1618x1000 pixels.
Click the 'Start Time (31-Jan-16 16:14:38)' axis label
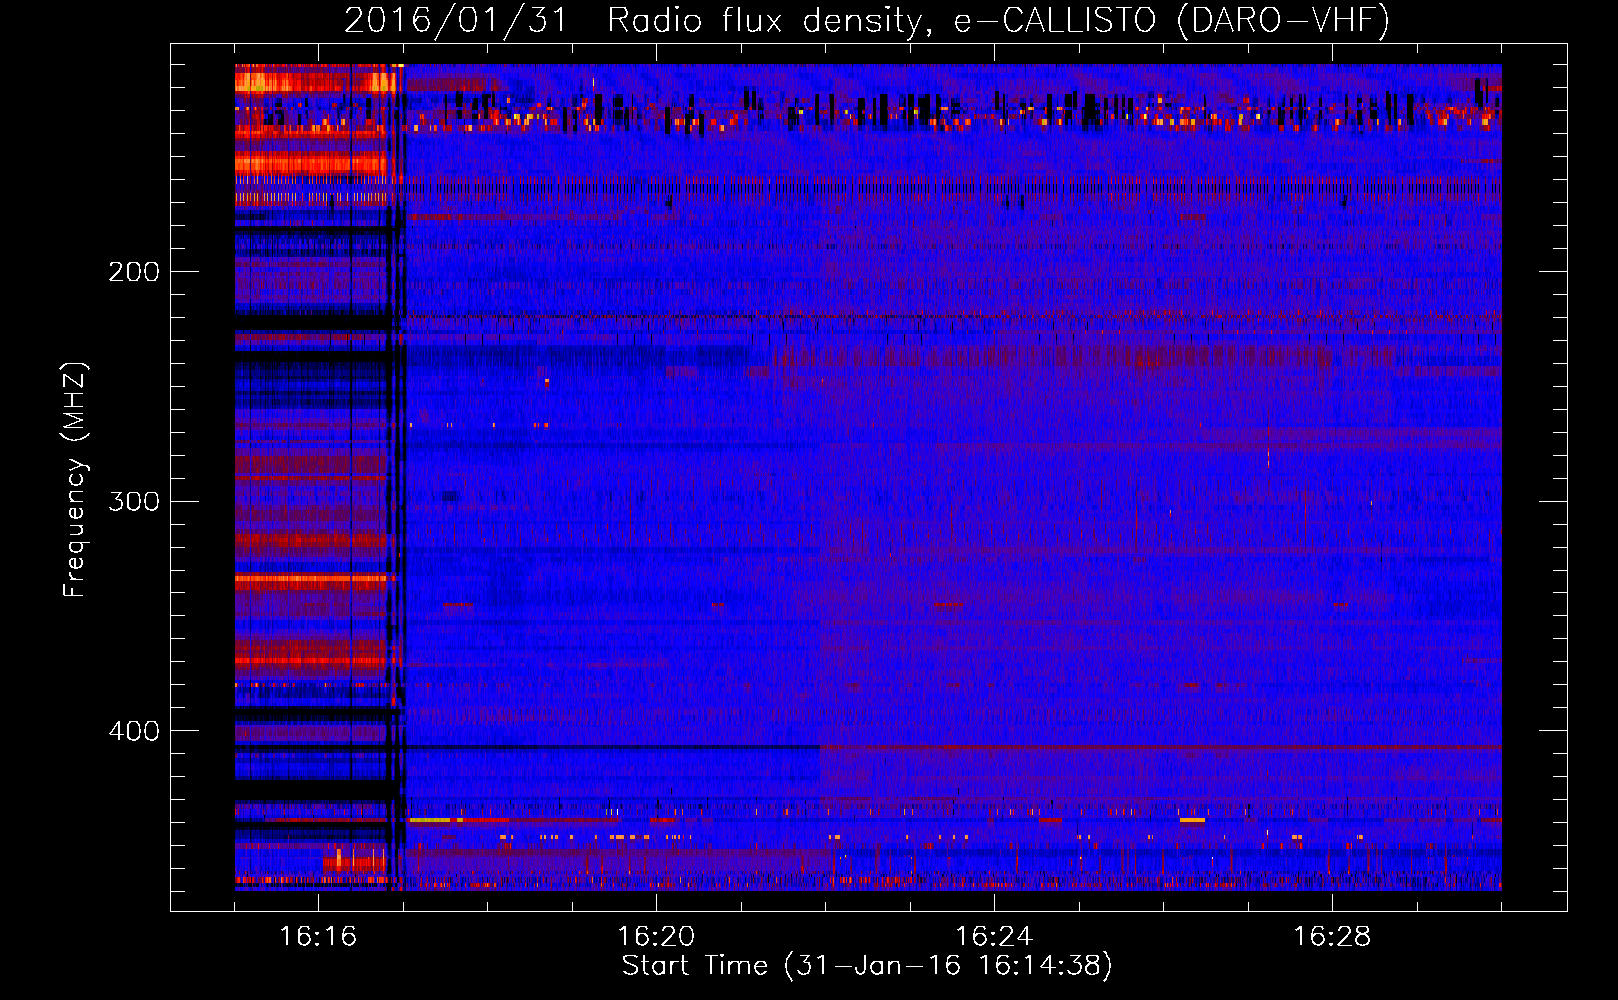point(867,966)
